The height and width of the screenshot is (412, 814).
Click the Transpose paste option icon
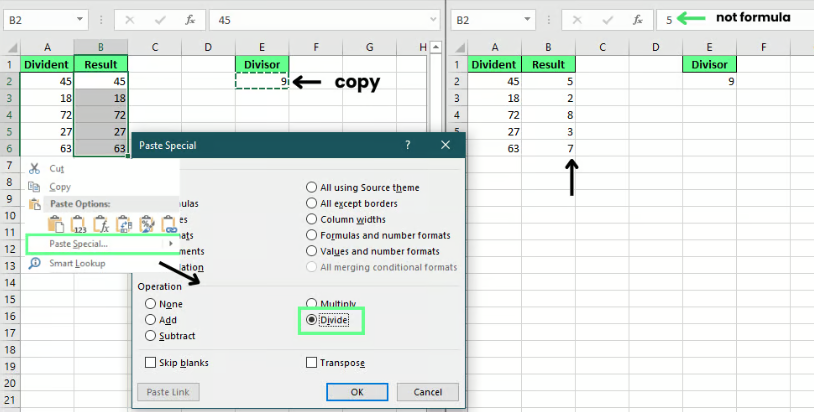click(124, 224)
